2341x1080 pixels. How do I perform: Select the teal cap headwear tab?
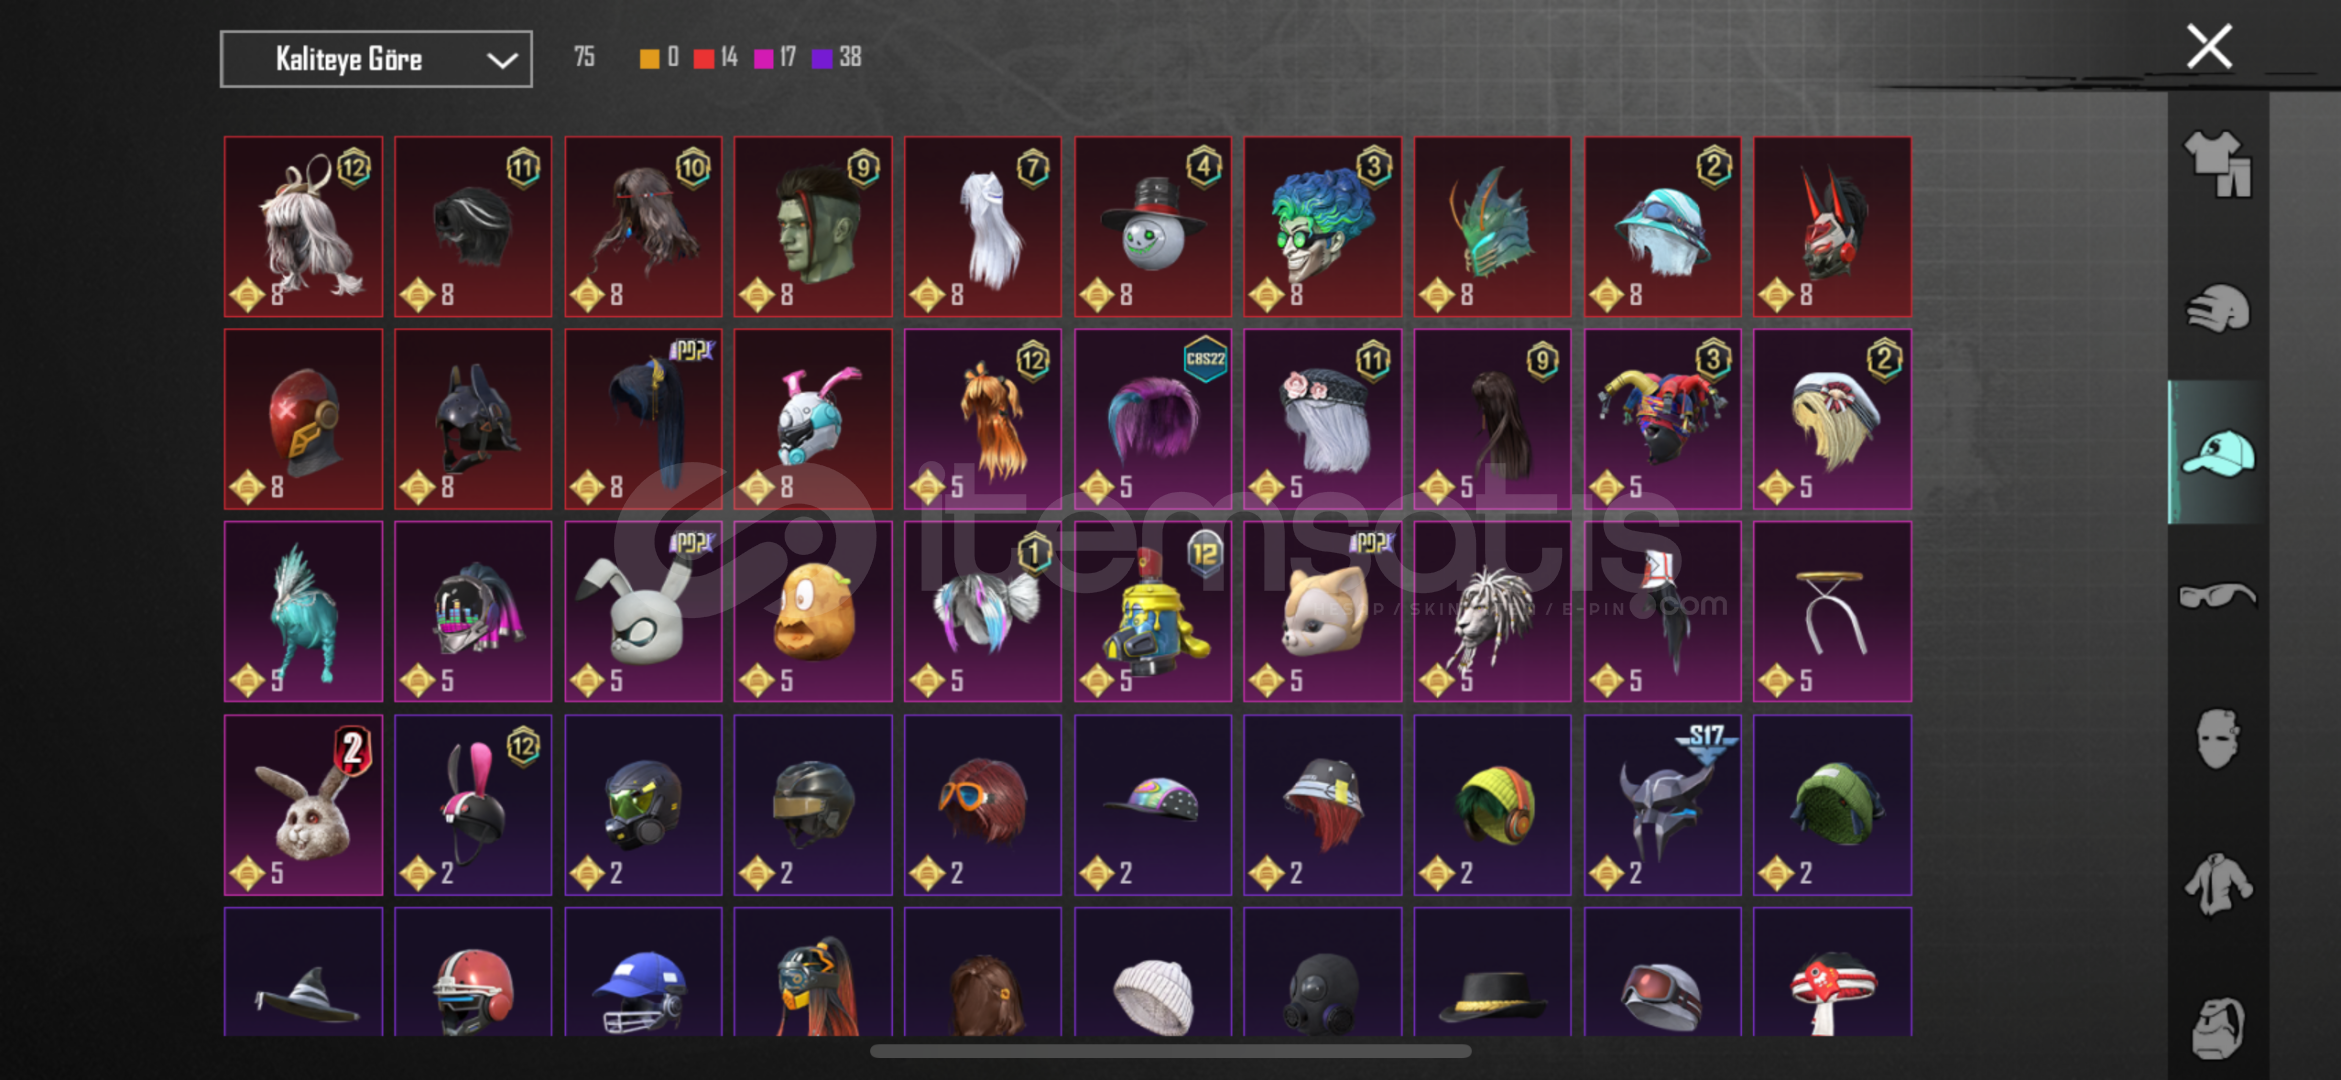[2218, 452]
